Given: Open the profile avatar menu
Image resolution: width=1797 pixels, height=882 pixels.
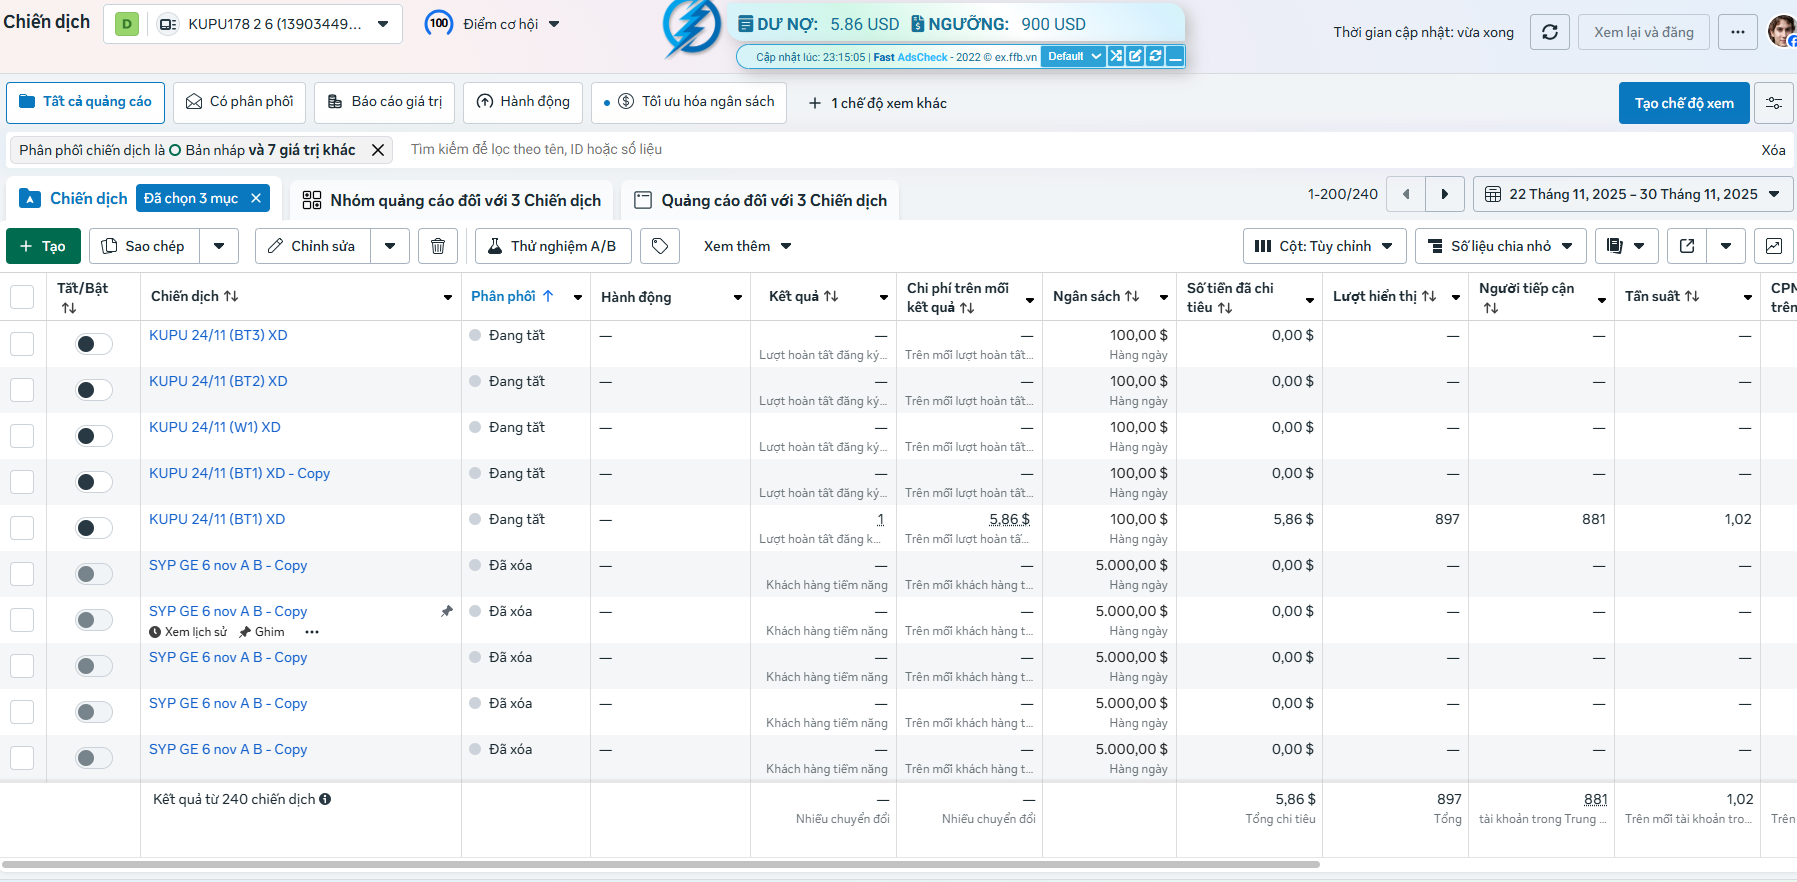Looking at the screenshot, I should click(1782, 31).
